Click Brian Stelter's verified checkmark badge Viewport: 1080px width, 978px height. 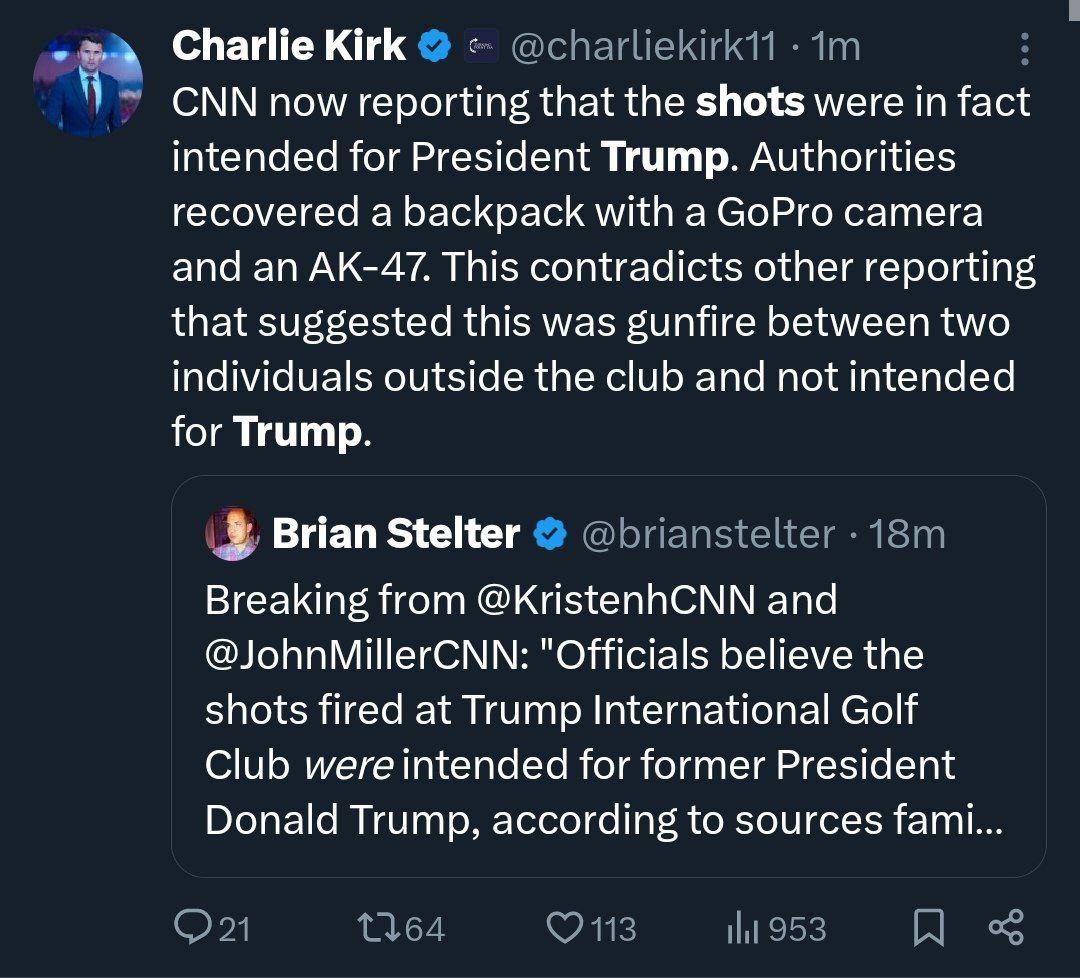pyautogui.click(x=549, y=534)
